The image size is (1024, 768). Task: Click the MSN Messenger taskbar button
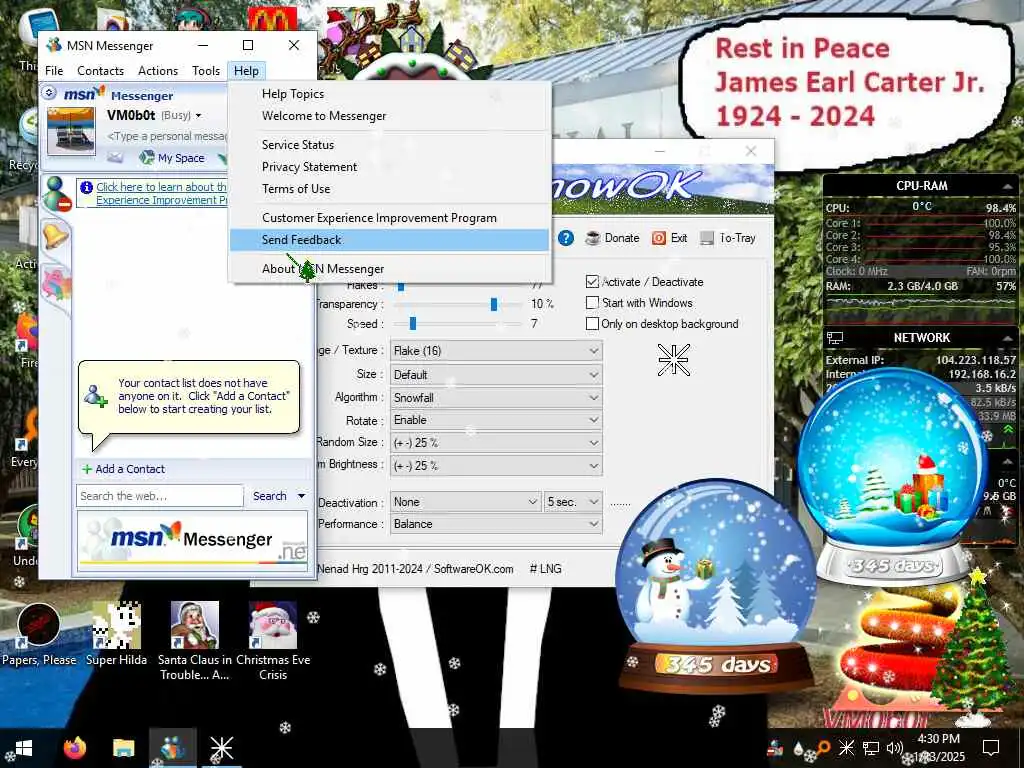pyautogui.click(x=172, y=748)
